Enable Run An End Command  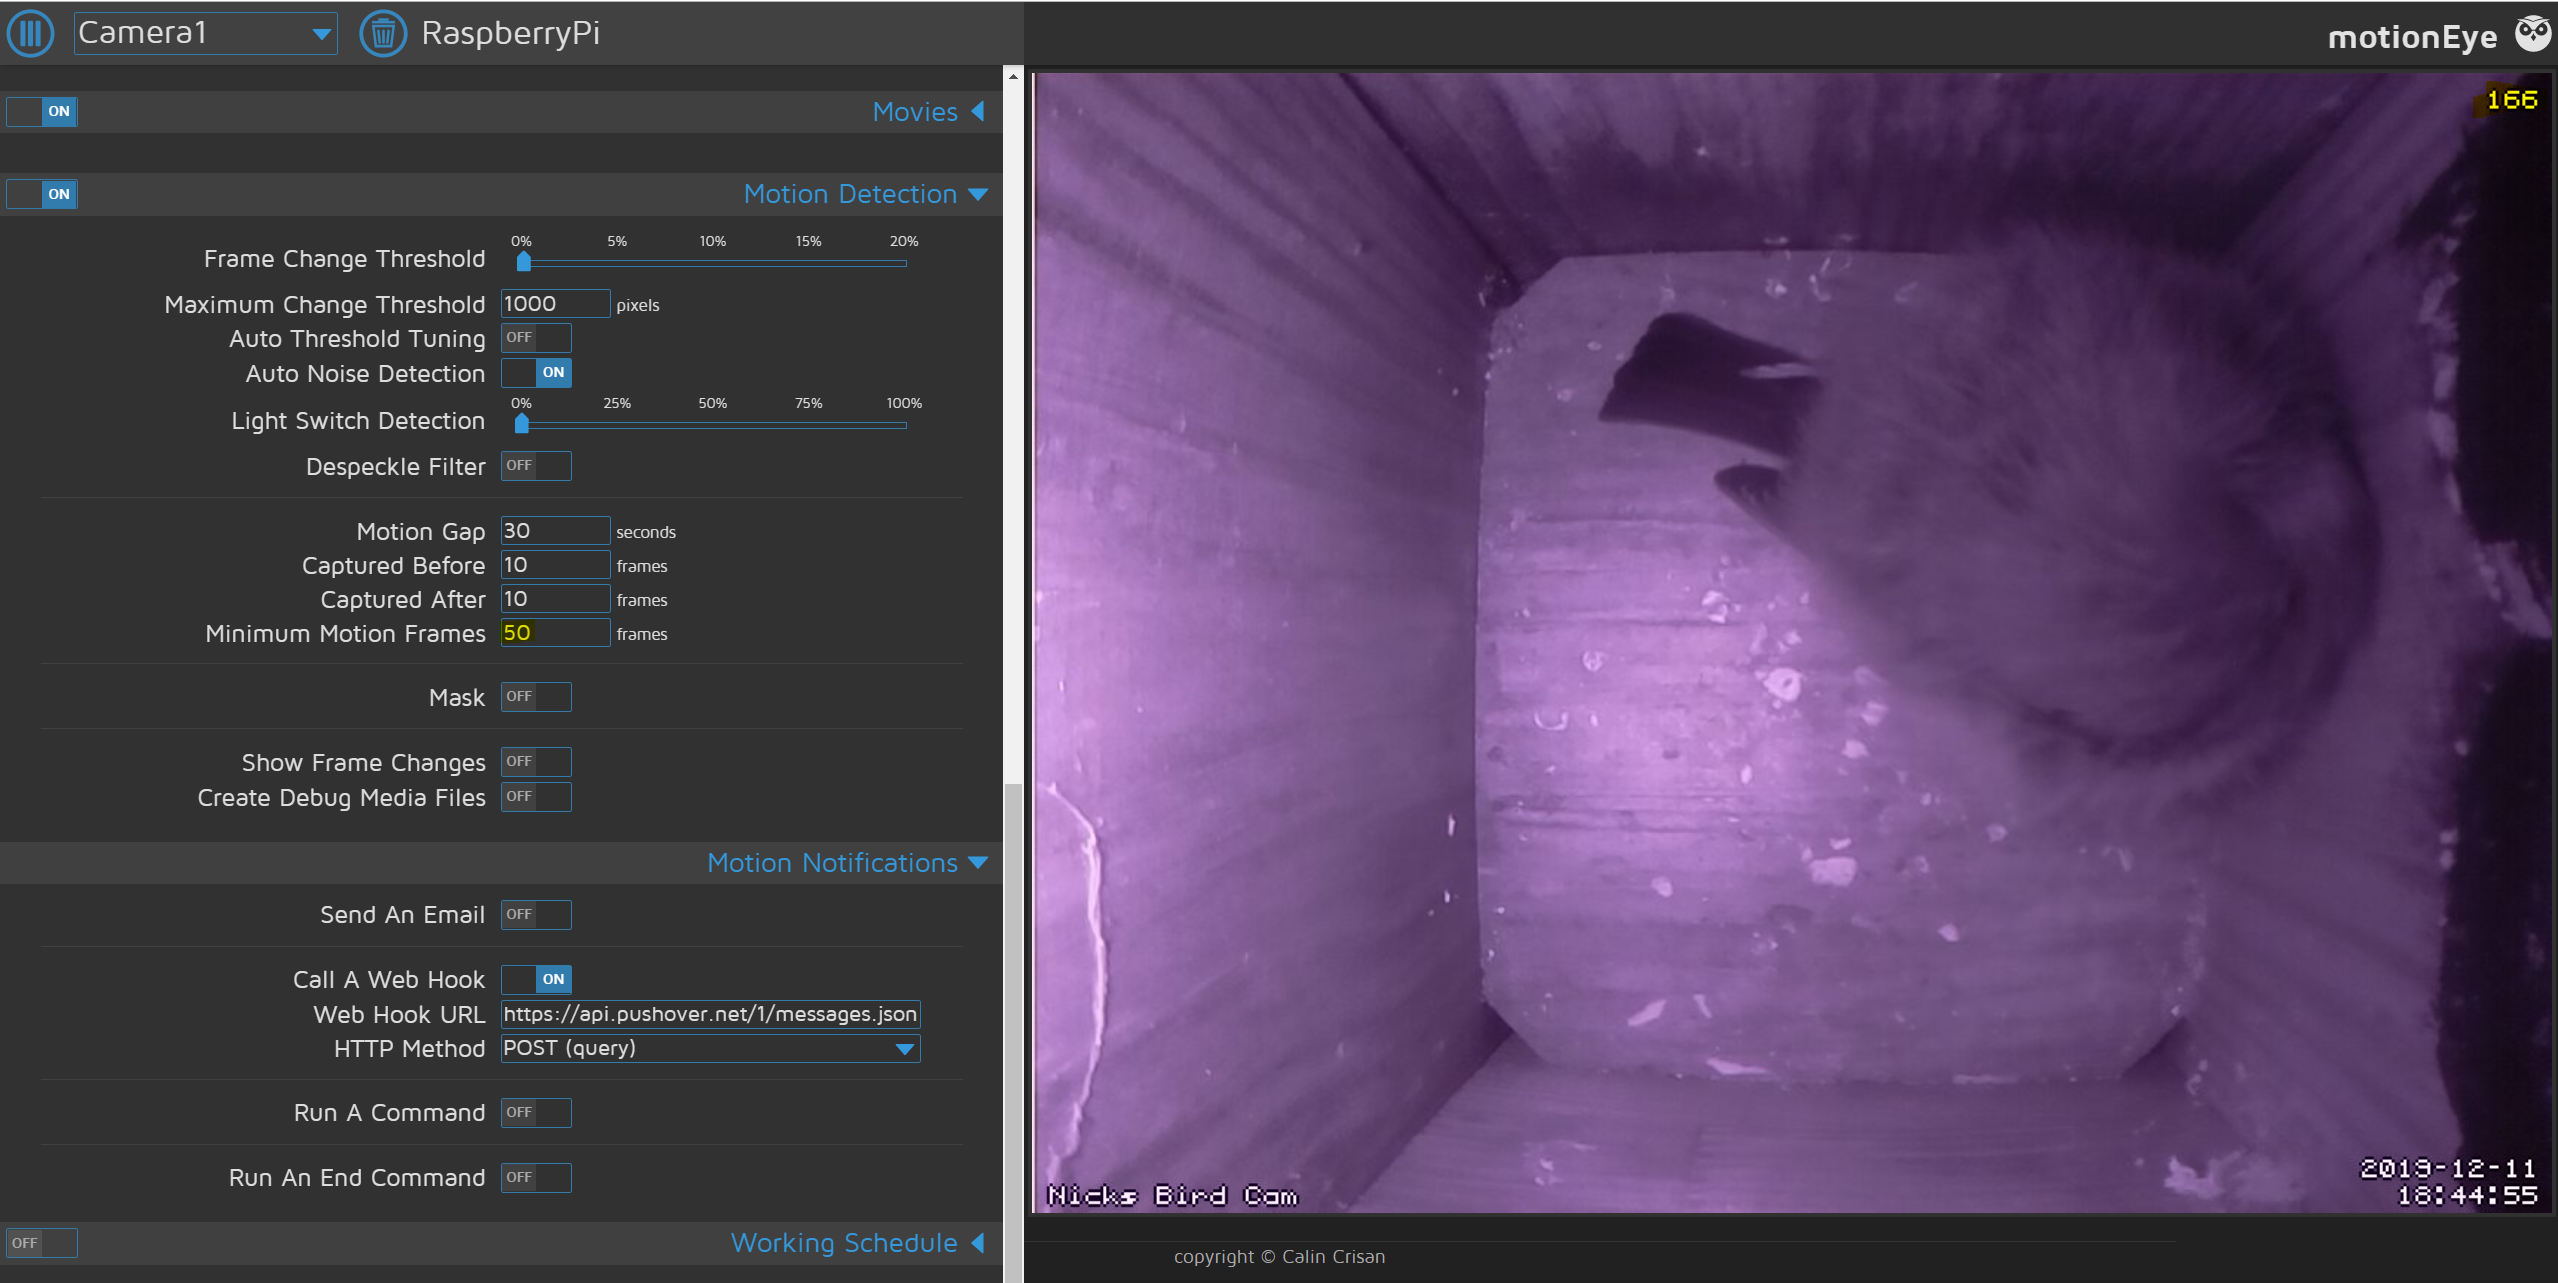click(x=536, y=1178)
